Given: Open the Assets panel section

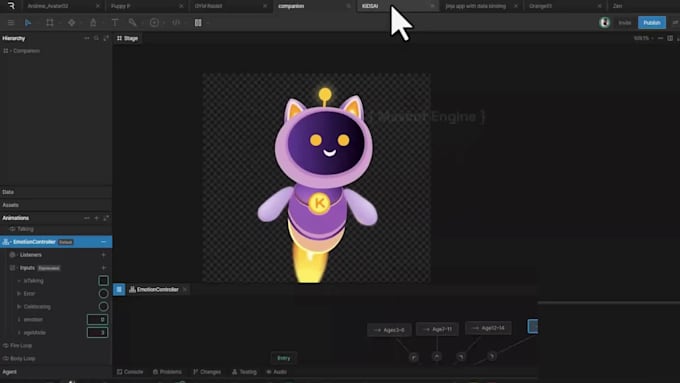Looking at the screenshot, I should [x=56, y=205].
